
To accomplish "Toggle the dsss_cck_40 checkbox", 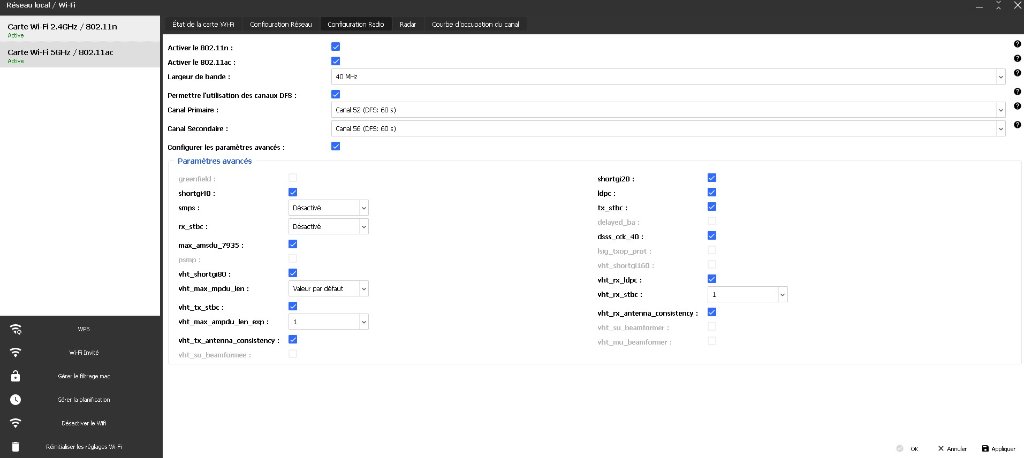I will pyautogui.click(x=712, y=235).
